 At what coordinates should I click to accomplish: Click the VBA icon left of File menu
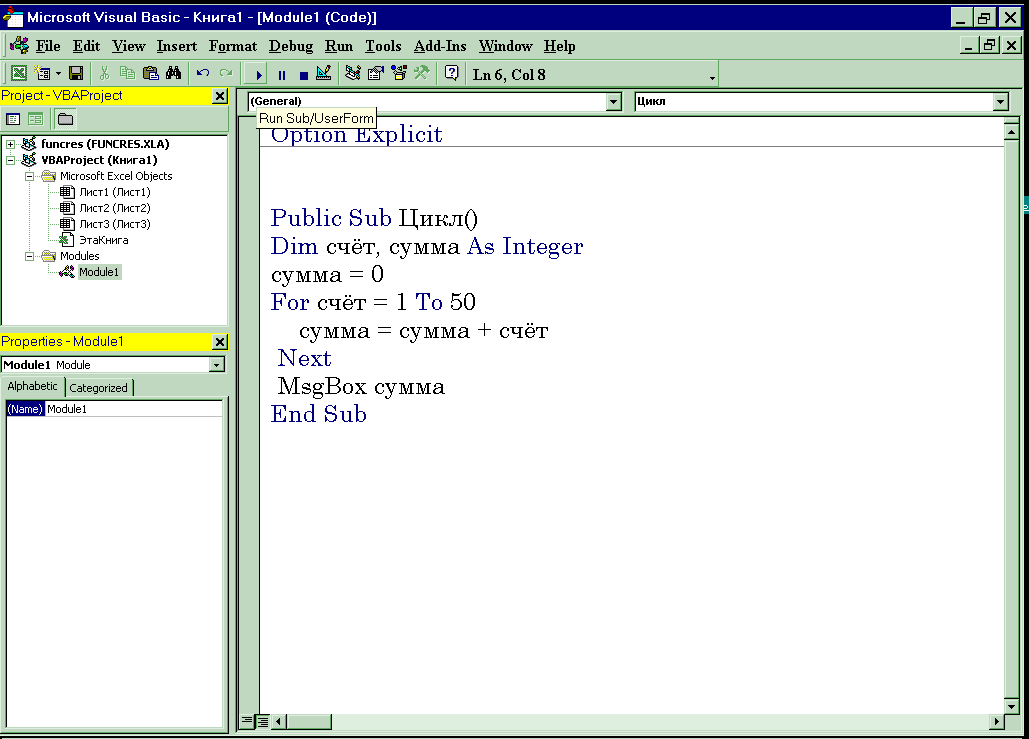[20, 45]
